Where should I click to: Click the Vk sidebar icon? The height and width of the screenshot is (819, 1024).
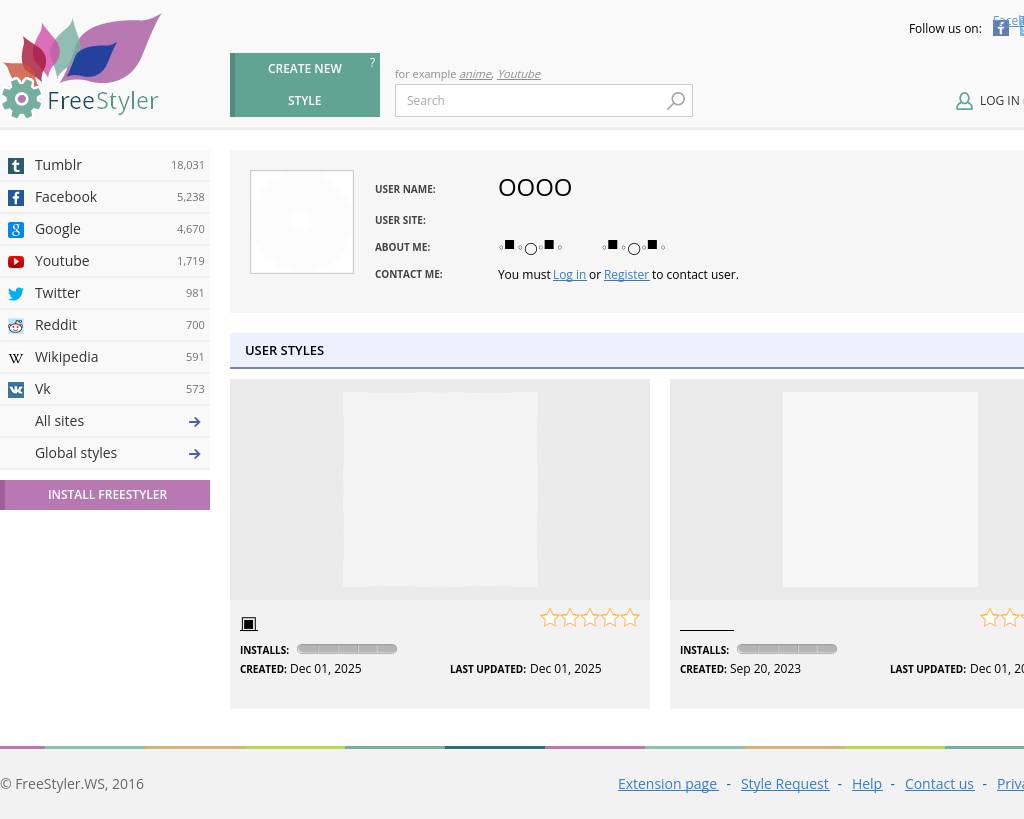pyautogui.click(x=16, y=390)
